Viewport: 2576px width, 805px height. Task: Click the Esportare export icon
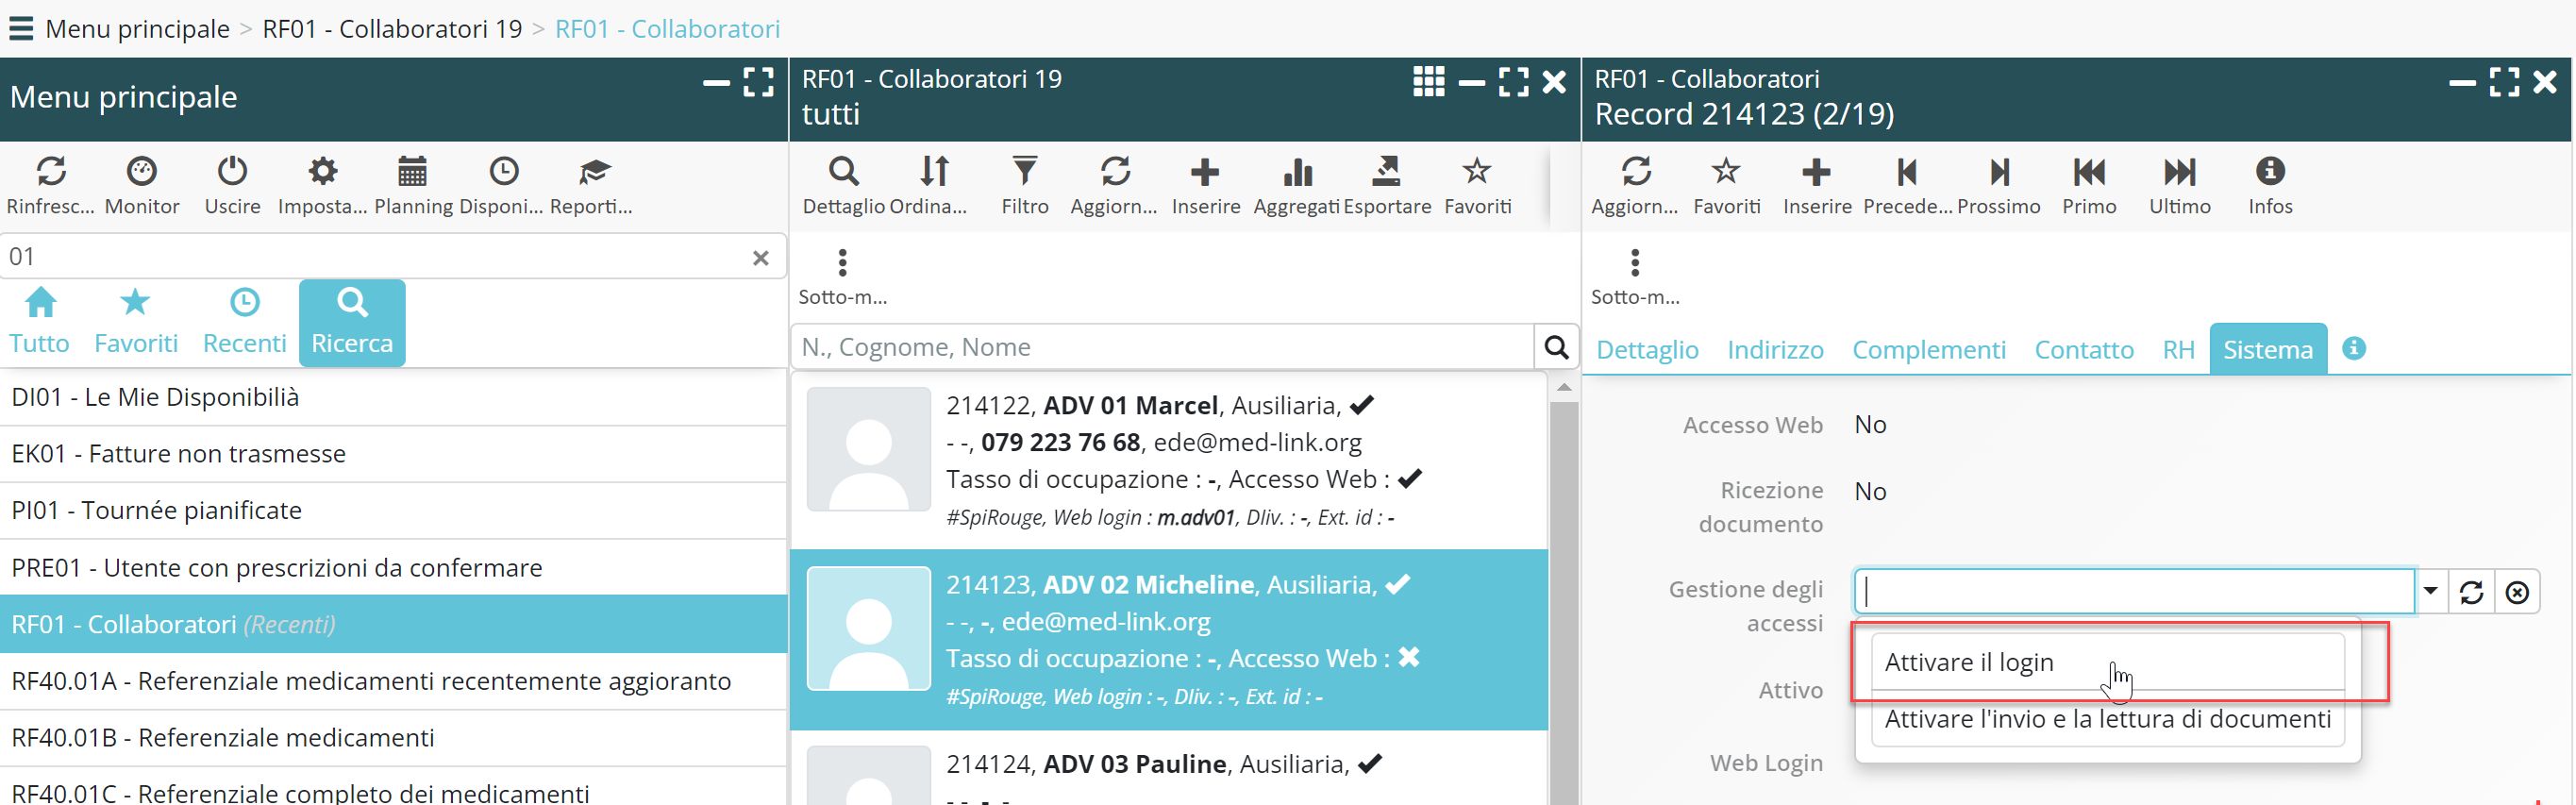(1386, 172)
